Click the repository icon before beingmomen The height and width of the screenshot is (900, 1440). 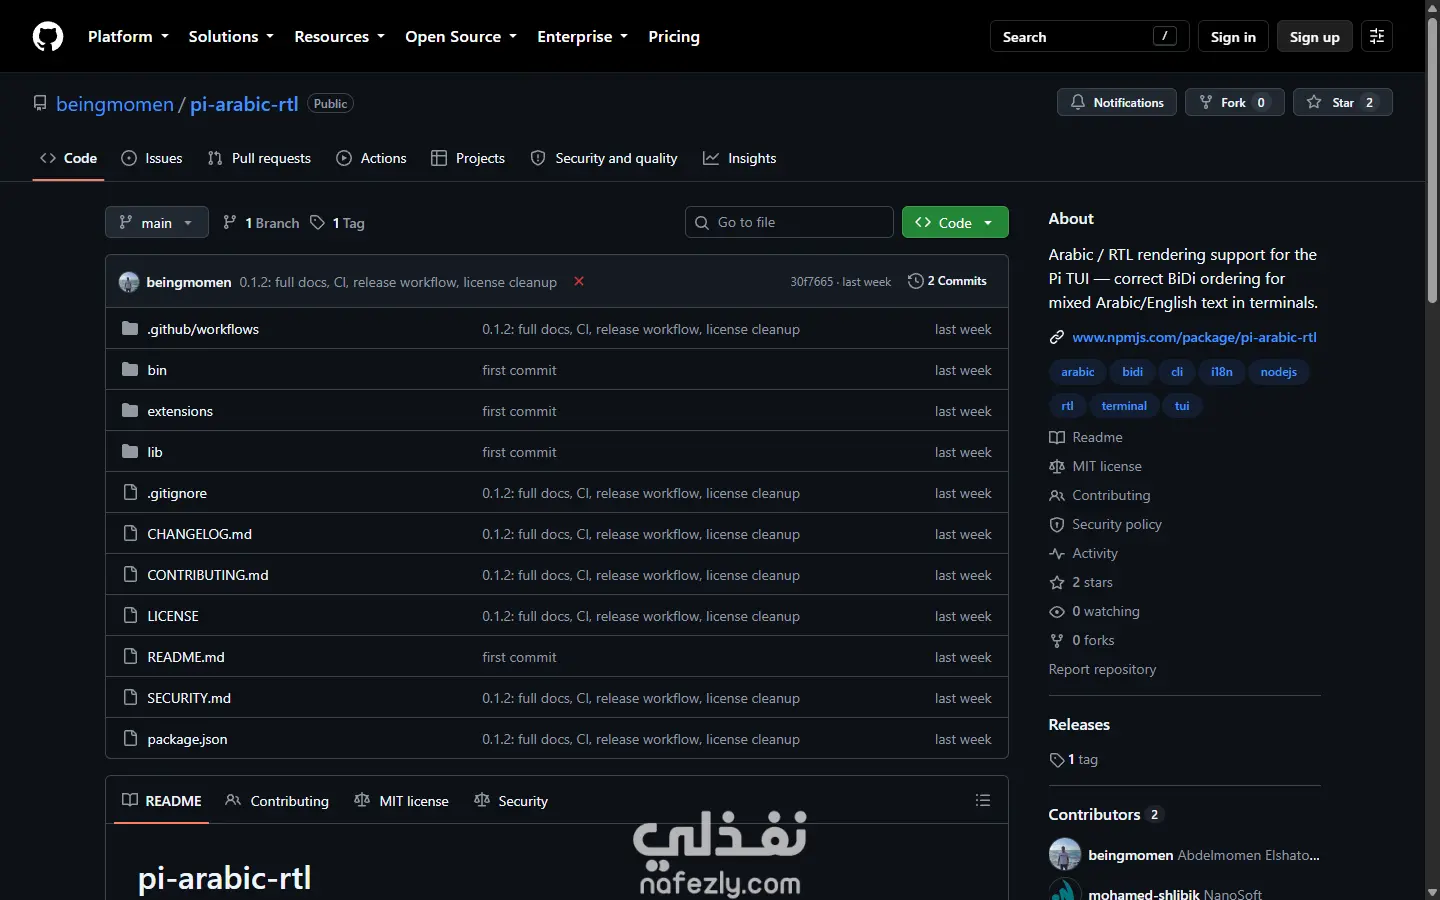[x=40, y=104]
